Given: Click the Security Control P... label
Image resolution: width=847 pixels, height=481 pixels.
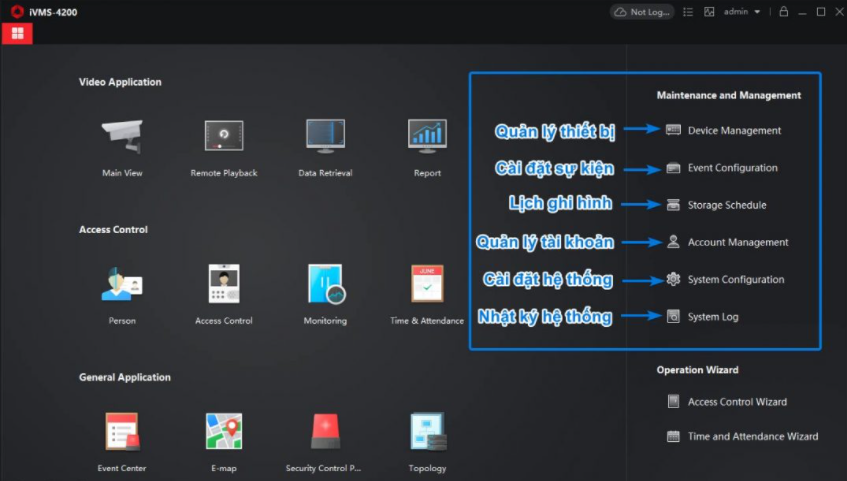Looking at the screenshot, I should tap(323, 468).
